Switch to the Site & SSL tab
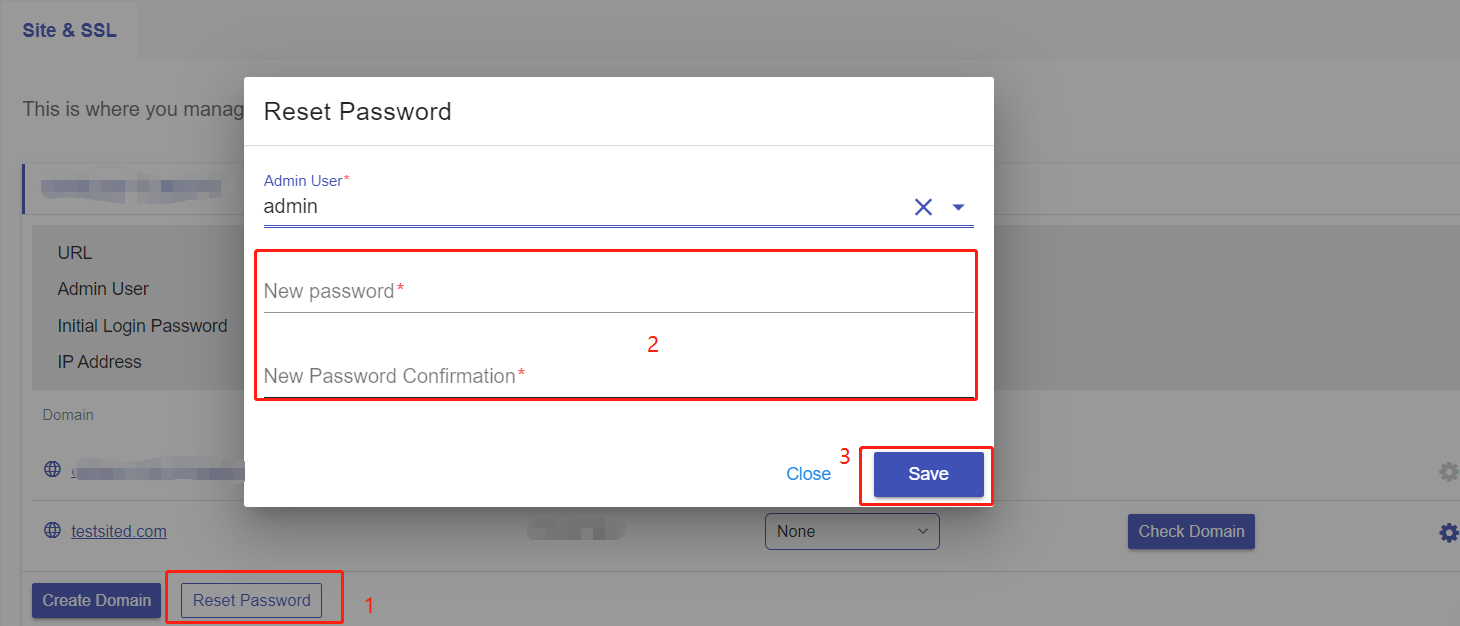The width and height of the screenshot is (1460, 626). (70, 30)
